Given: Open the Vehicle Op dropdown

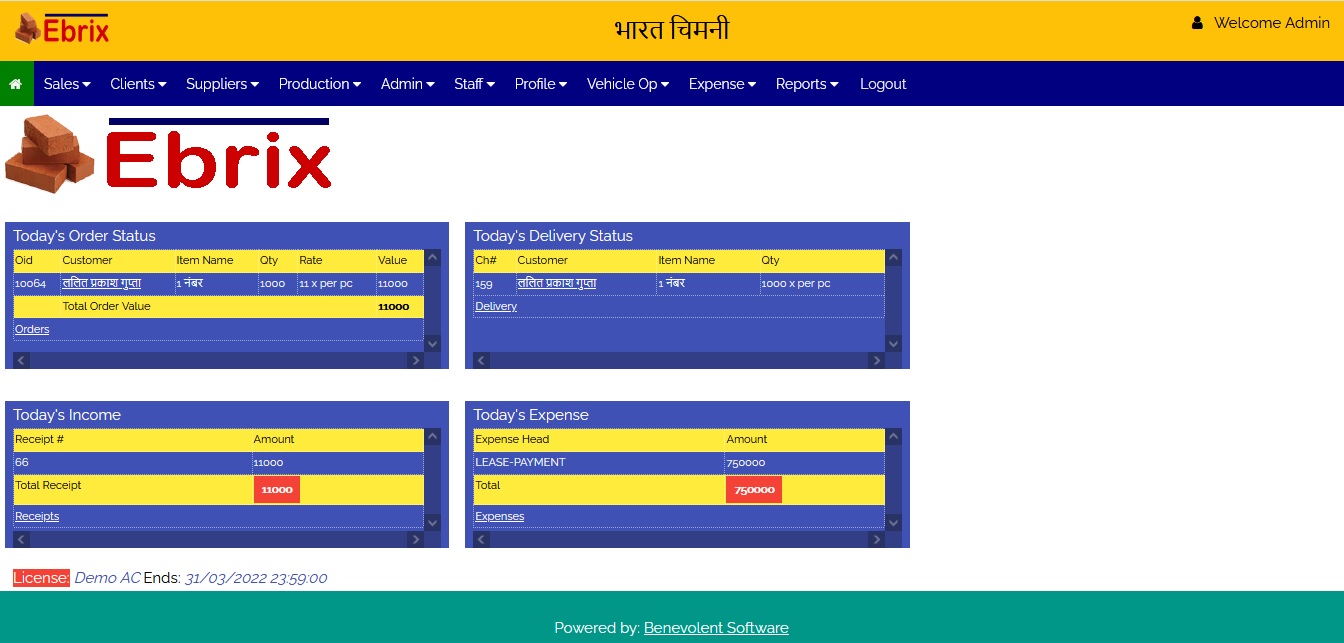Looking at the screenshot, I should (x=628, y=84).
